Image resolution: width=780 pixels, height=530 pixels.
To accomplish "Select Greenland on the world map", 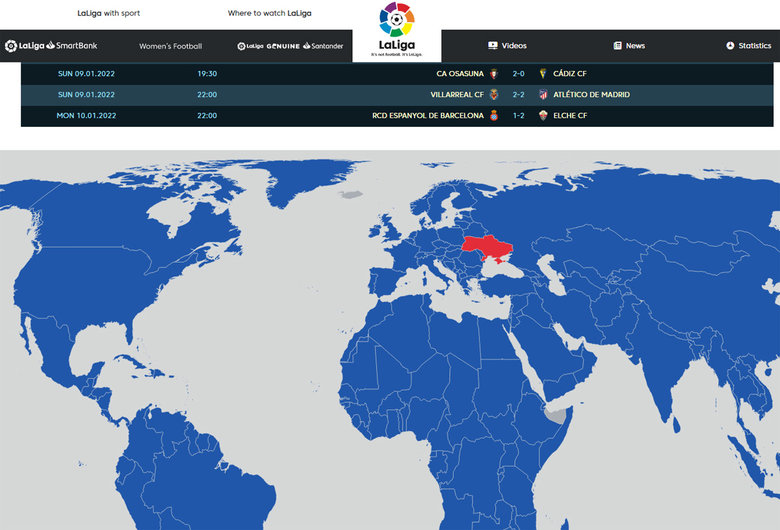I will coord(306,179).
